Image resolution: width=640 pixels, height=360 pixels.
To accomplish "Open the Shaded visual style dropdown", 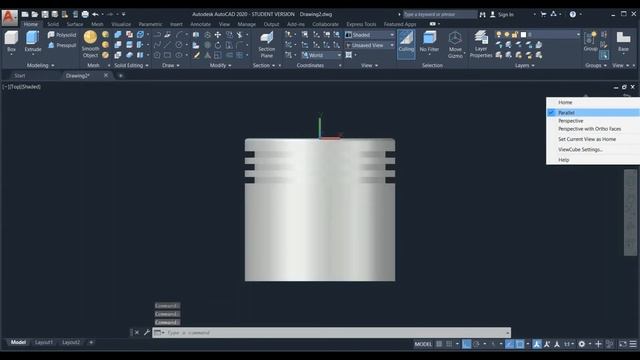I will [x=370, y=35].
